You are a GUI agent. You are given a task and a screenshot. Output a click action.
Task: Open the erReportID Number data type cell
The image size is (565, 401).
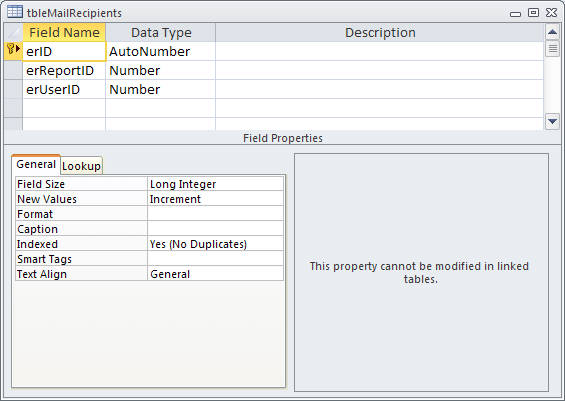click(160, 71)
